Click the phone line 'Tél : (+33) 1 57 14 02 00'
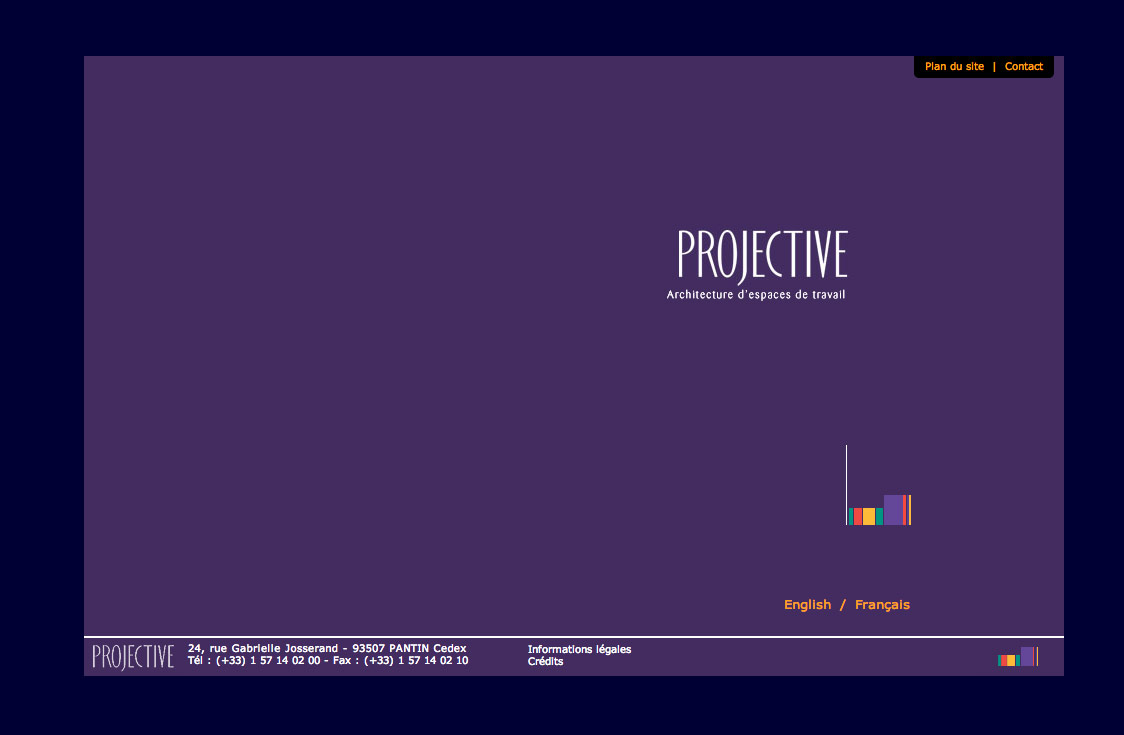The height and width of the screenshot is (735, 1124). coord(254,660)
